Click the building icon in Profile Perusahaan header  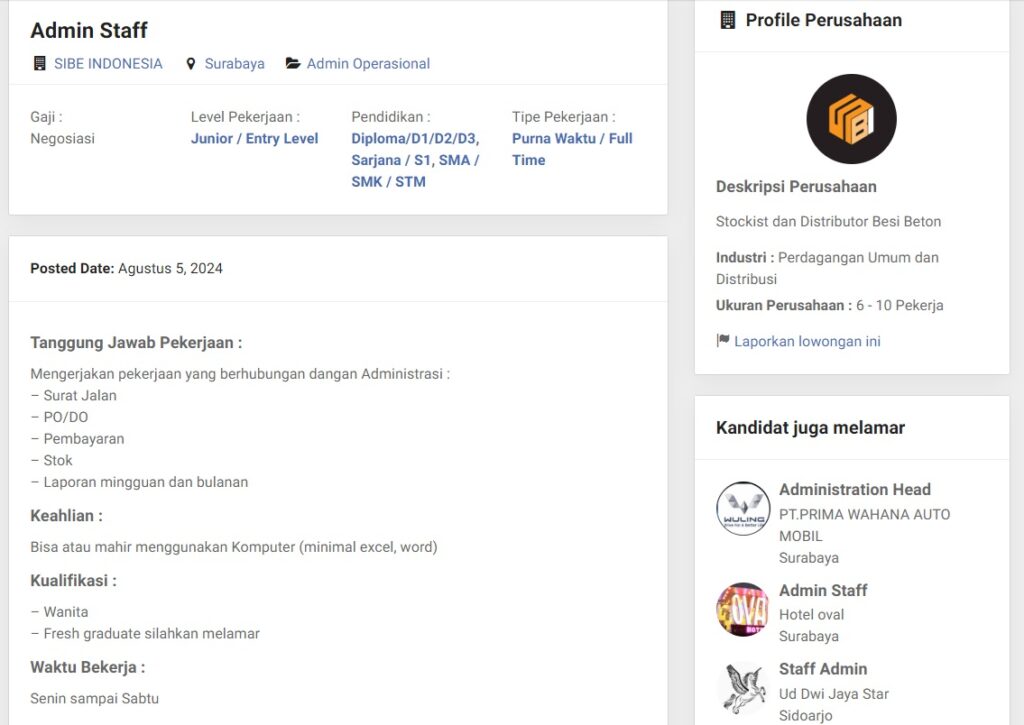click(x=728, y=20)
